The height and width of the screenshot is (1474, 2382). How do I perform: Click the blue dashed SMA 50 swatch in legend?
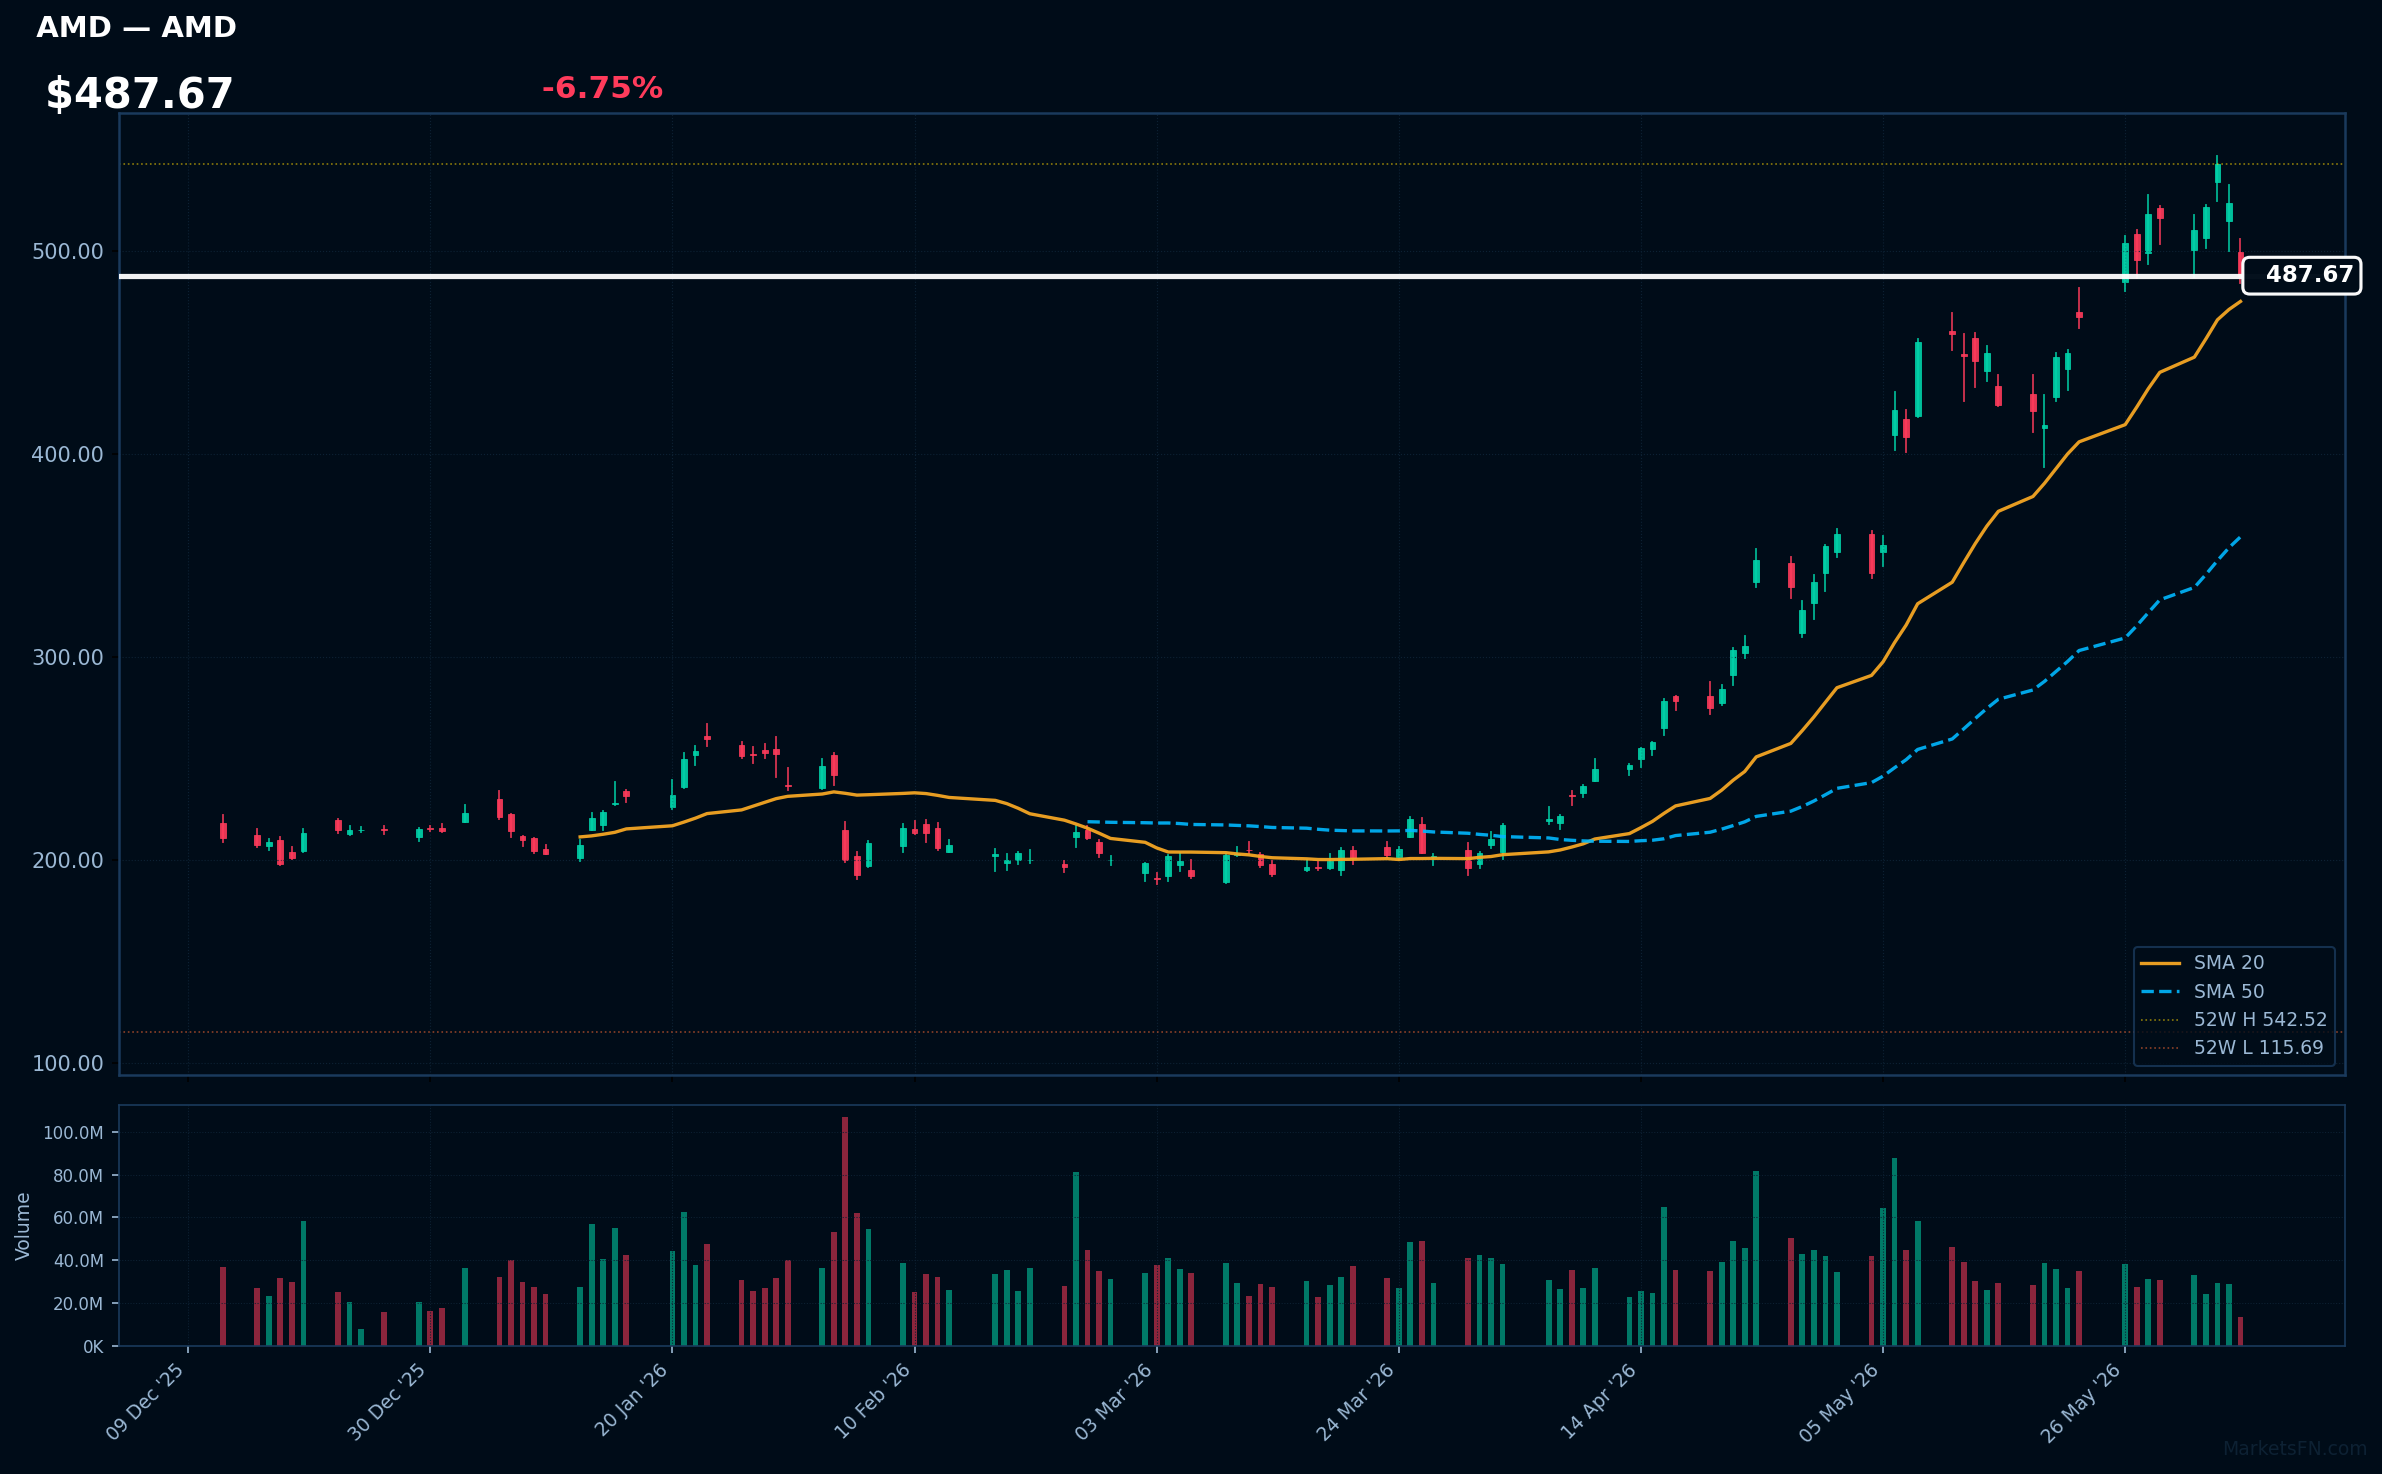(x=2160, y=992)
